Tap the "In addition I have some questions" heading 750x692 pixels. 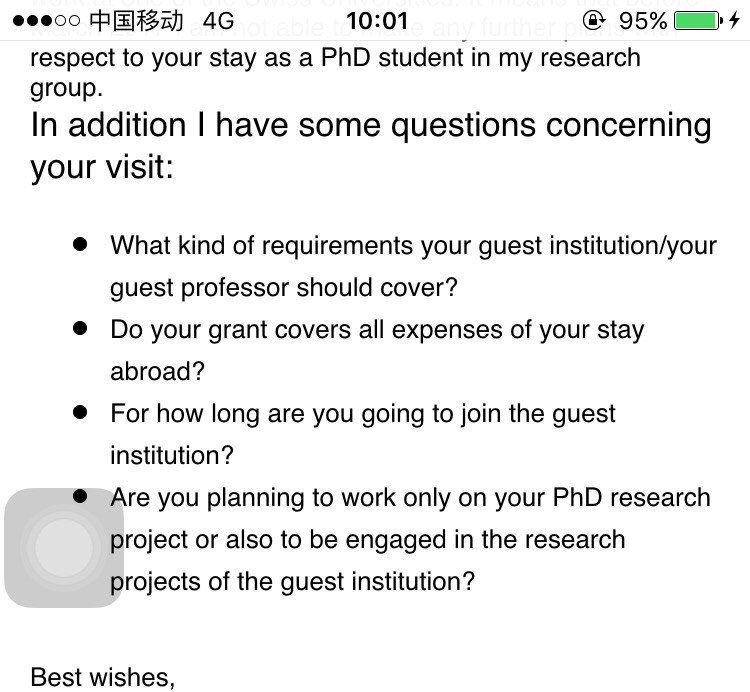(371, 127)
